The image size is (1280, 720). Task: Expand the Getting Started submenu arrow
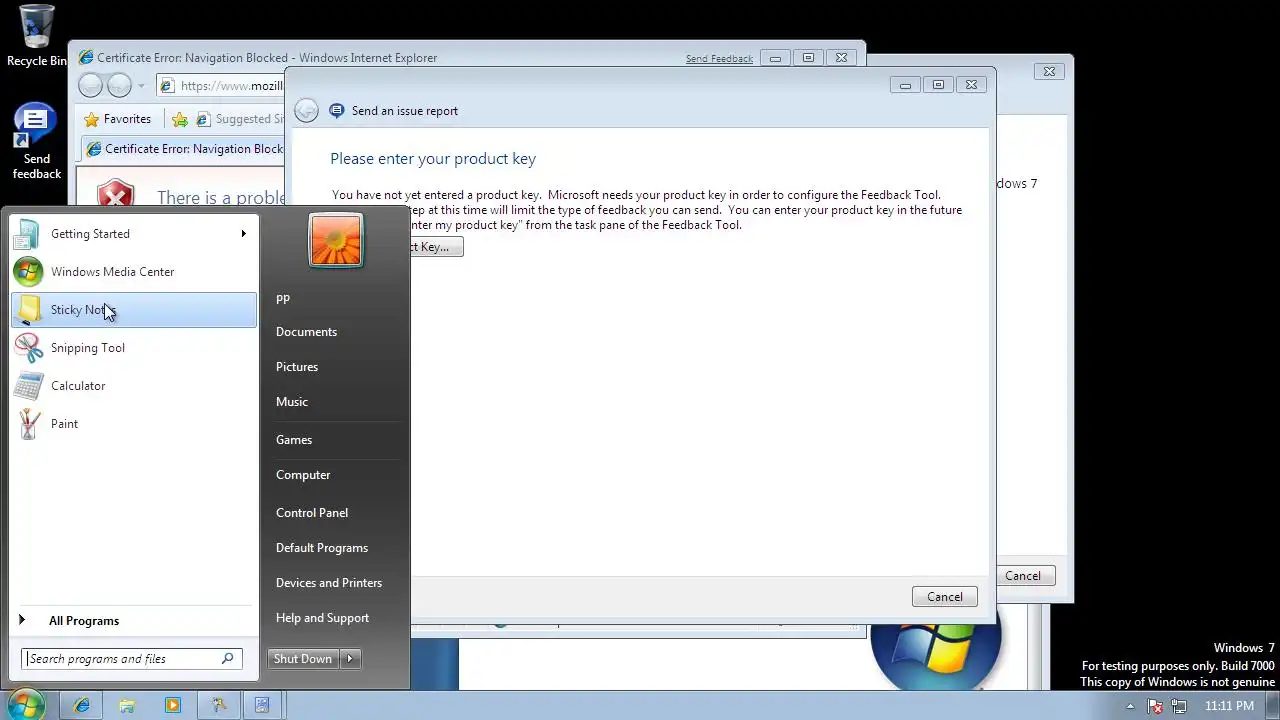243,234
